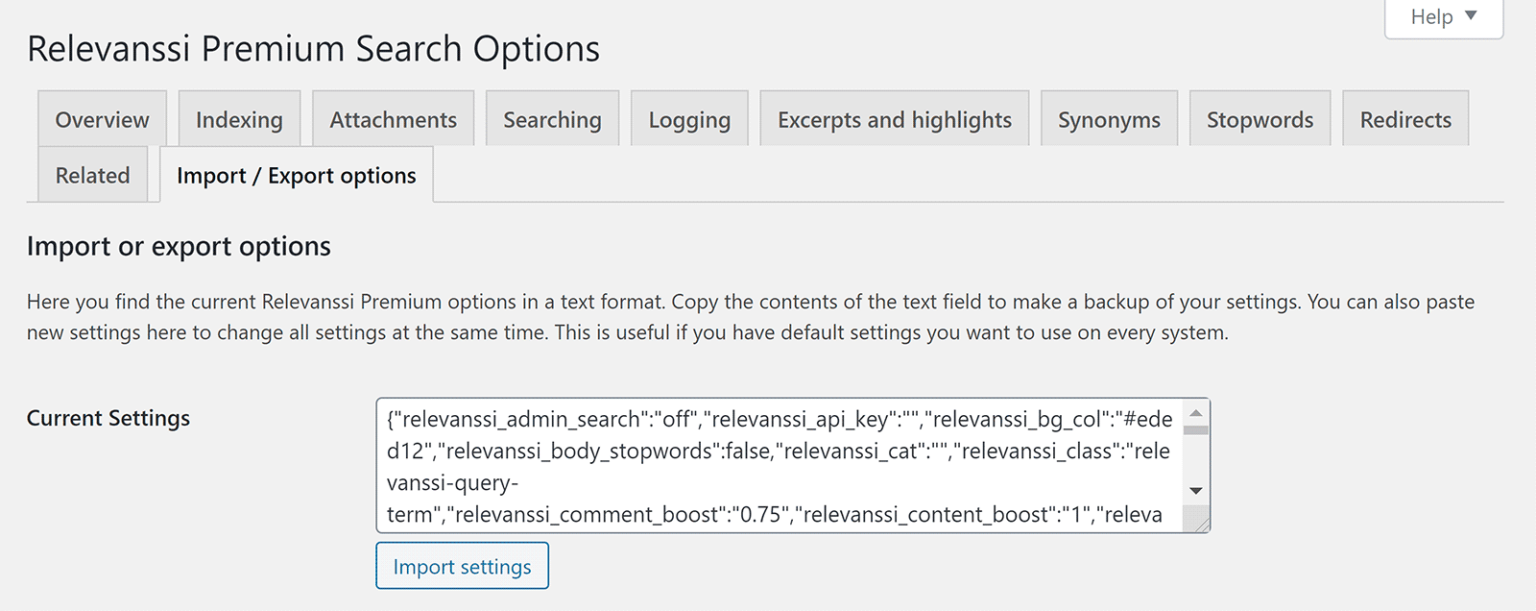Select the Import / Export options tab
The image size is (1536, 611).
coord(297,174)
